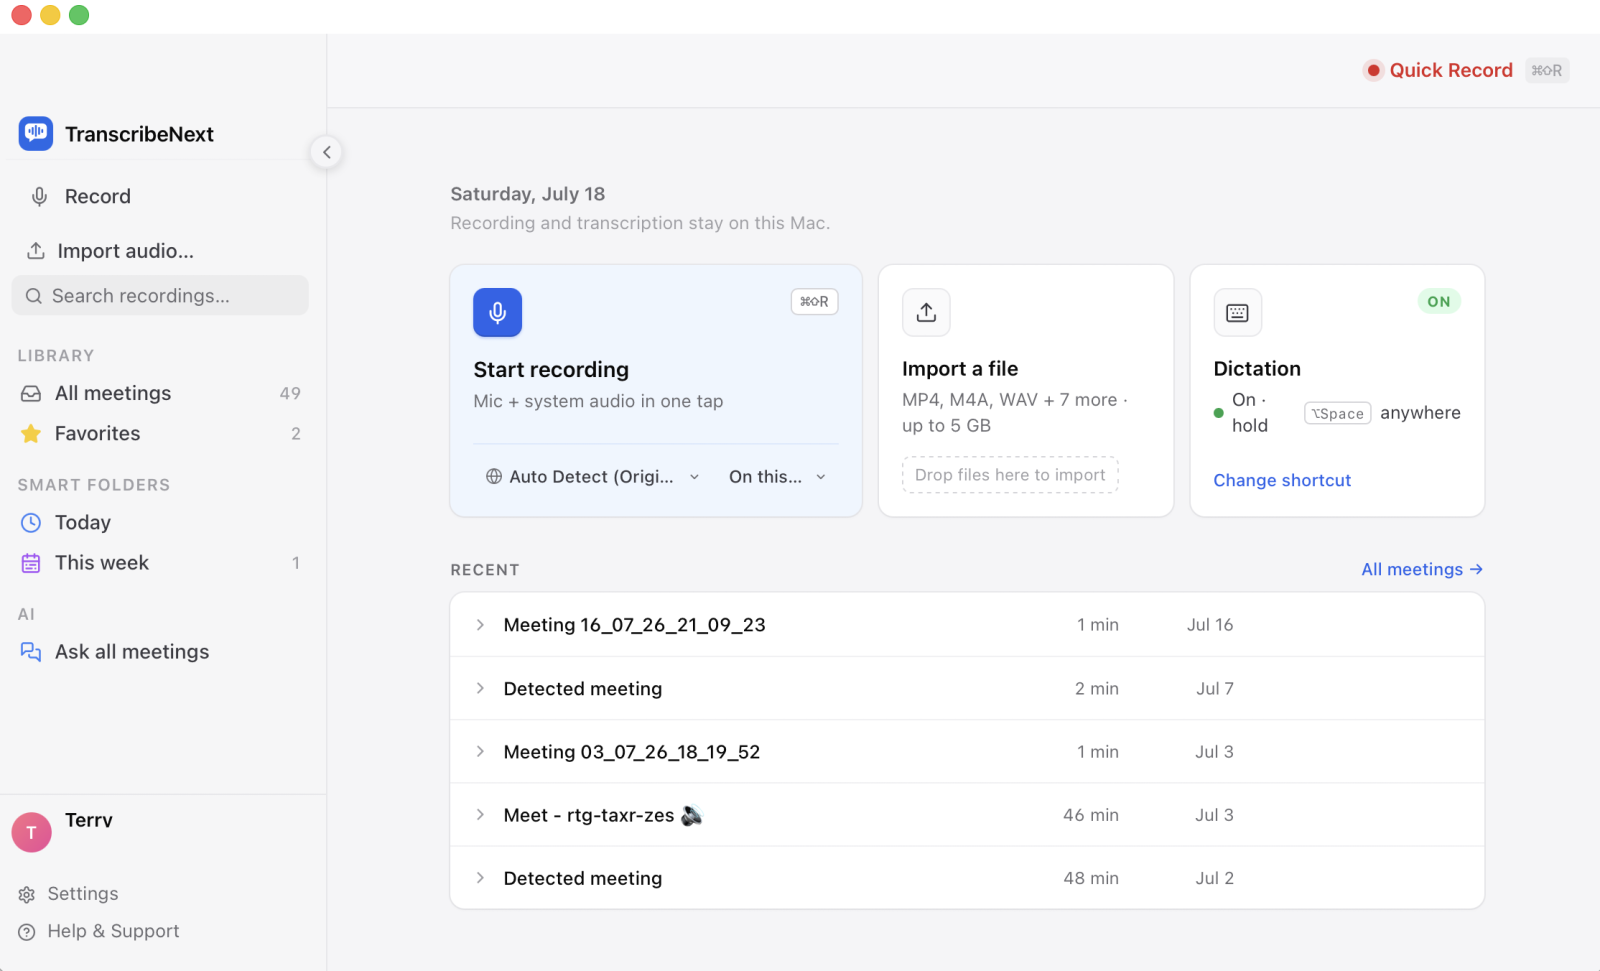
Task: Show the Today smart folder
Action: 160,523
